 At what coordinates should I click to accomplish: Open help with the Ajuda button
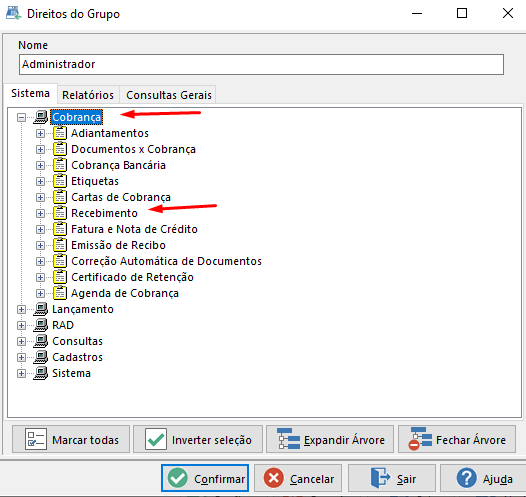coord(483,478)
